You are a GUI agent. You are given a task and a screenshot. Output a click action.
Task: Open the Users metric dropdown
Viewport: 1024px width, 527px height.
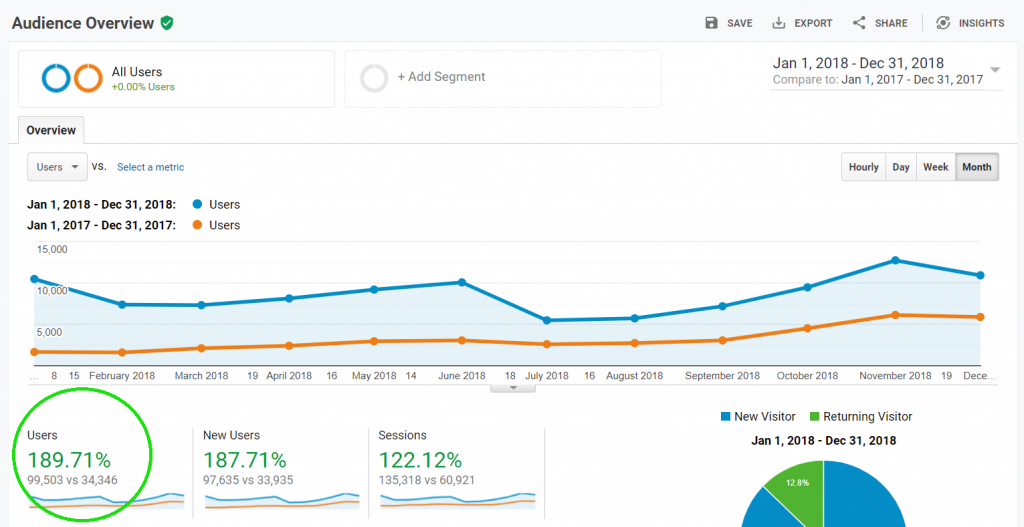click(57, 167)
